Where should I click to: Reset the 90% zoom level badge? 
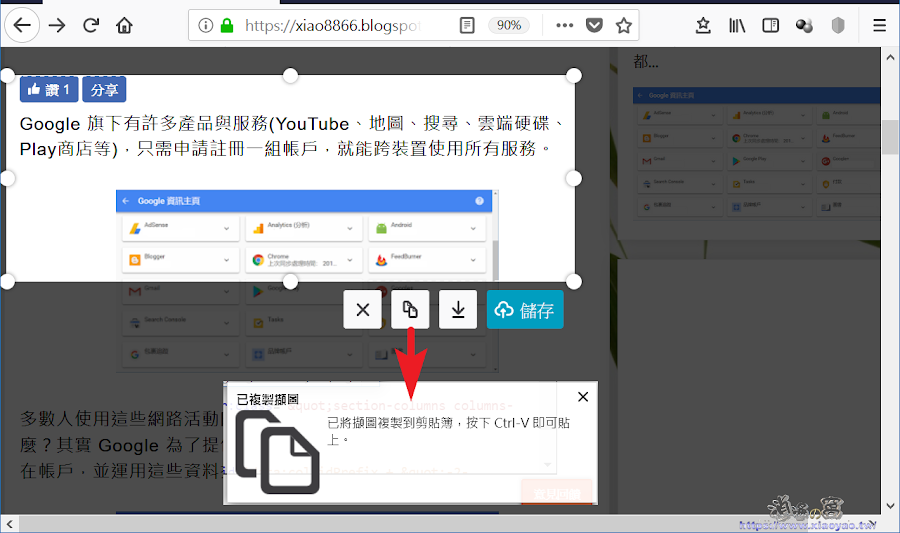pos(509,25)
